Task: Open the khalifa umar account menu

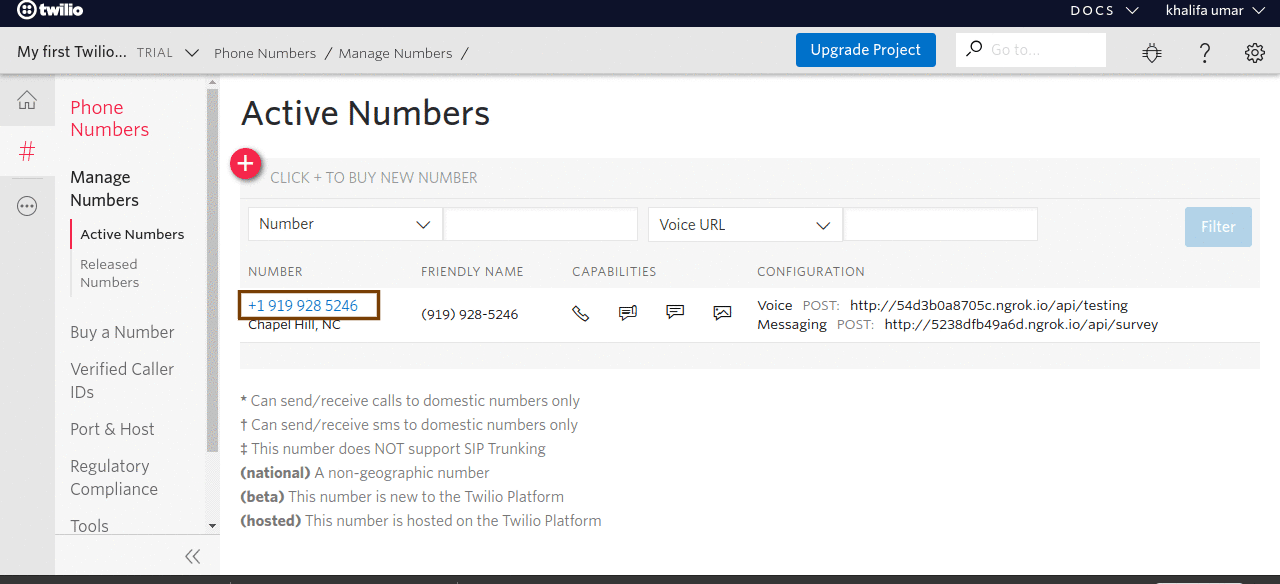Action: (x=1218, y=11)
